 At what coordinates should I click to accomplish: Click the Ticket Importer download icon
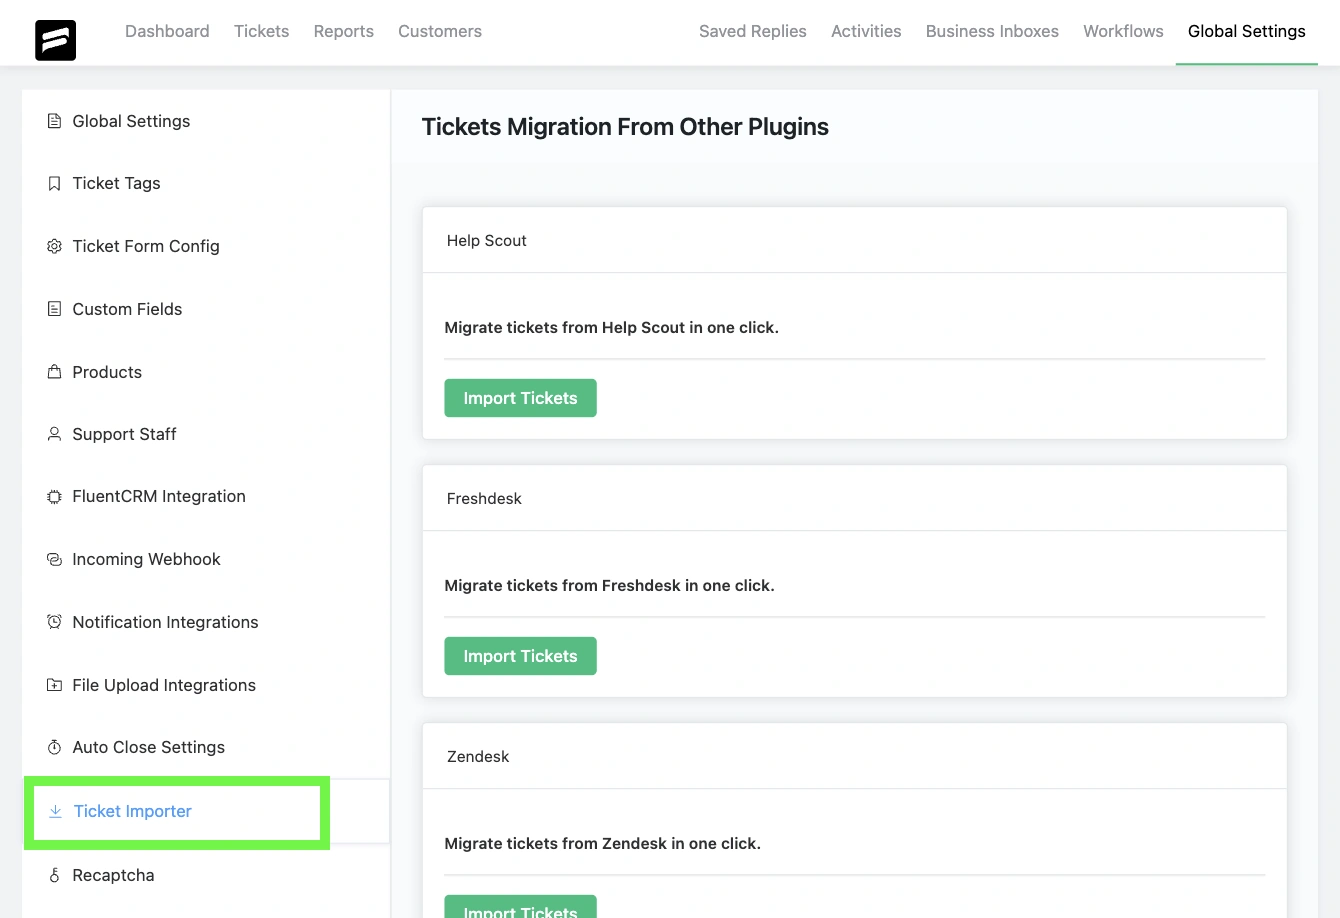point(55,811)
